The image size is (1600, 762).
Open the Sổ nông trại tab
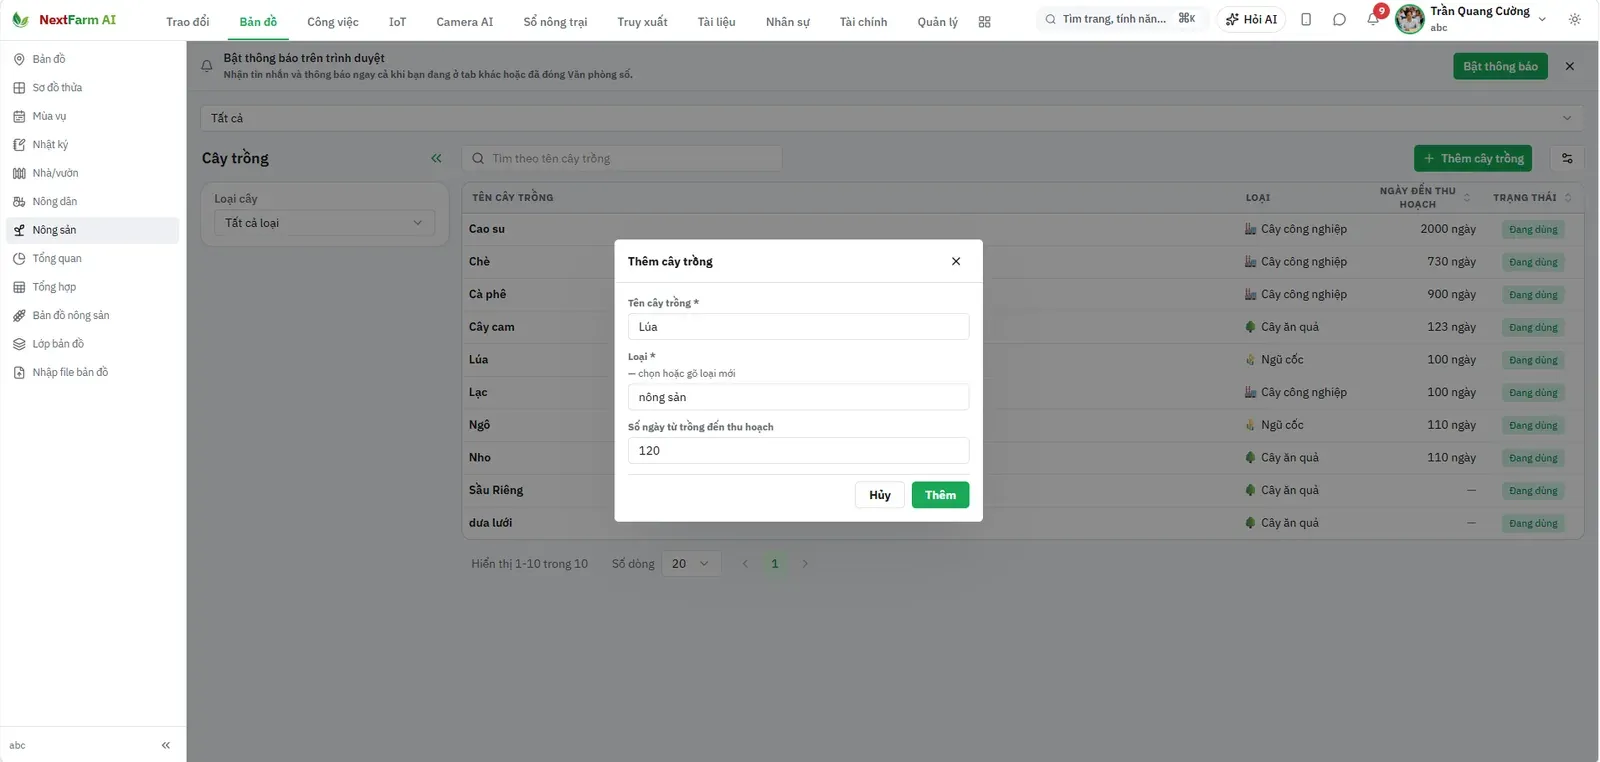click(555, 22)
